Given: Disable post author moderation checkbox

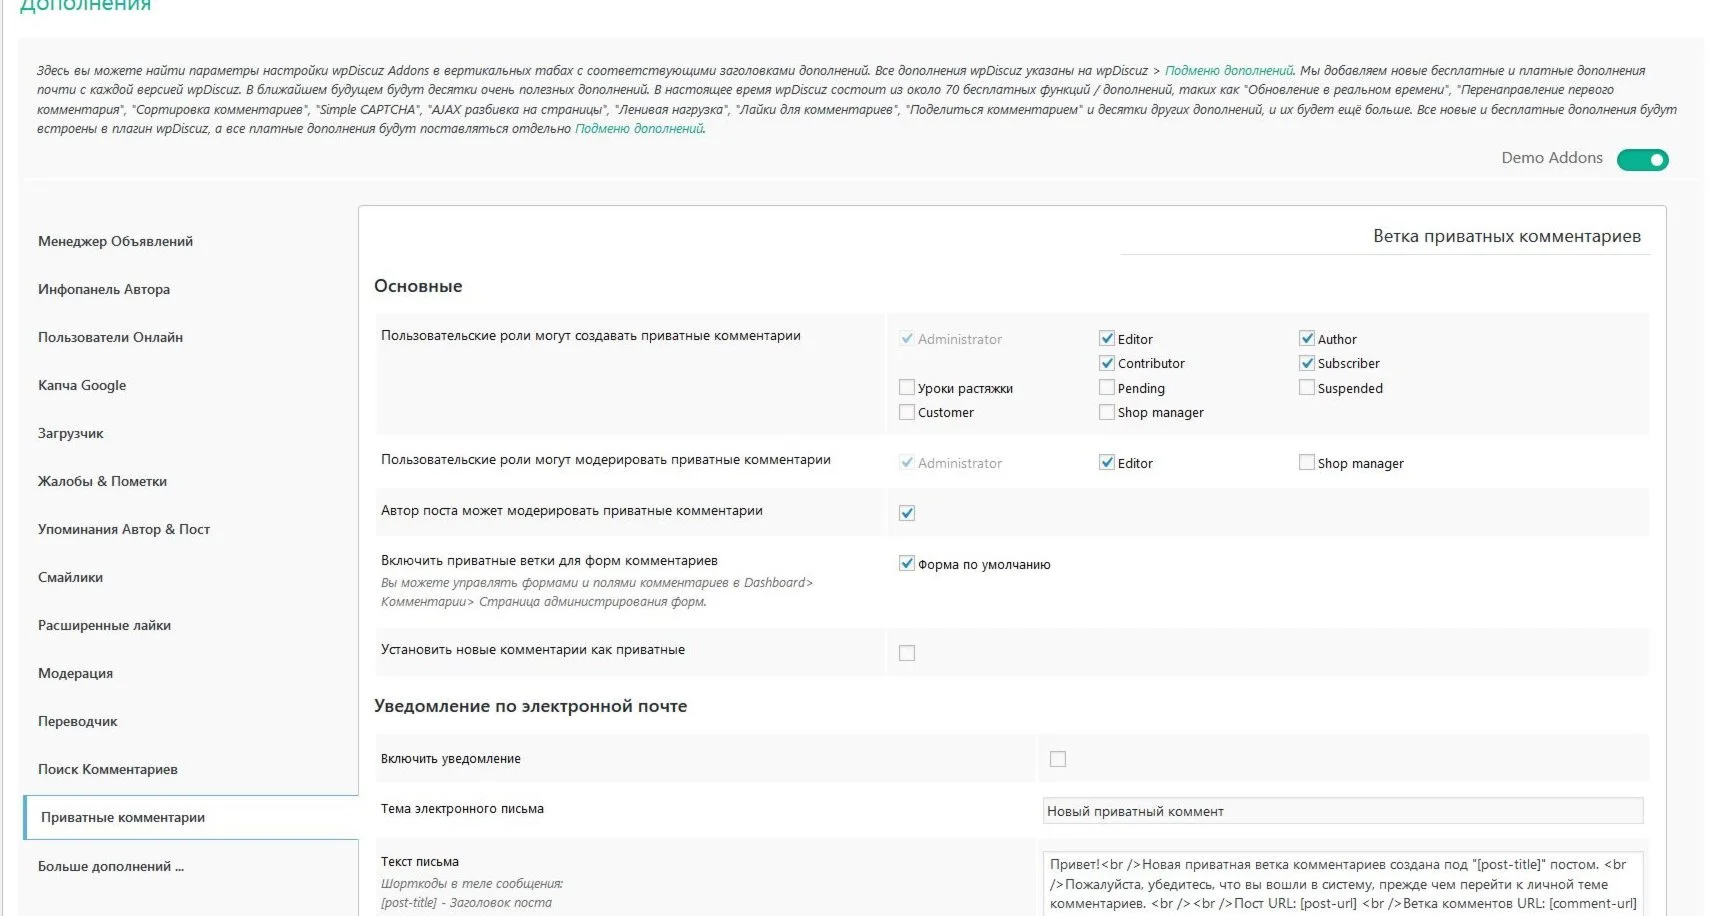Looking at the screenshot, I should click(907, 512).
